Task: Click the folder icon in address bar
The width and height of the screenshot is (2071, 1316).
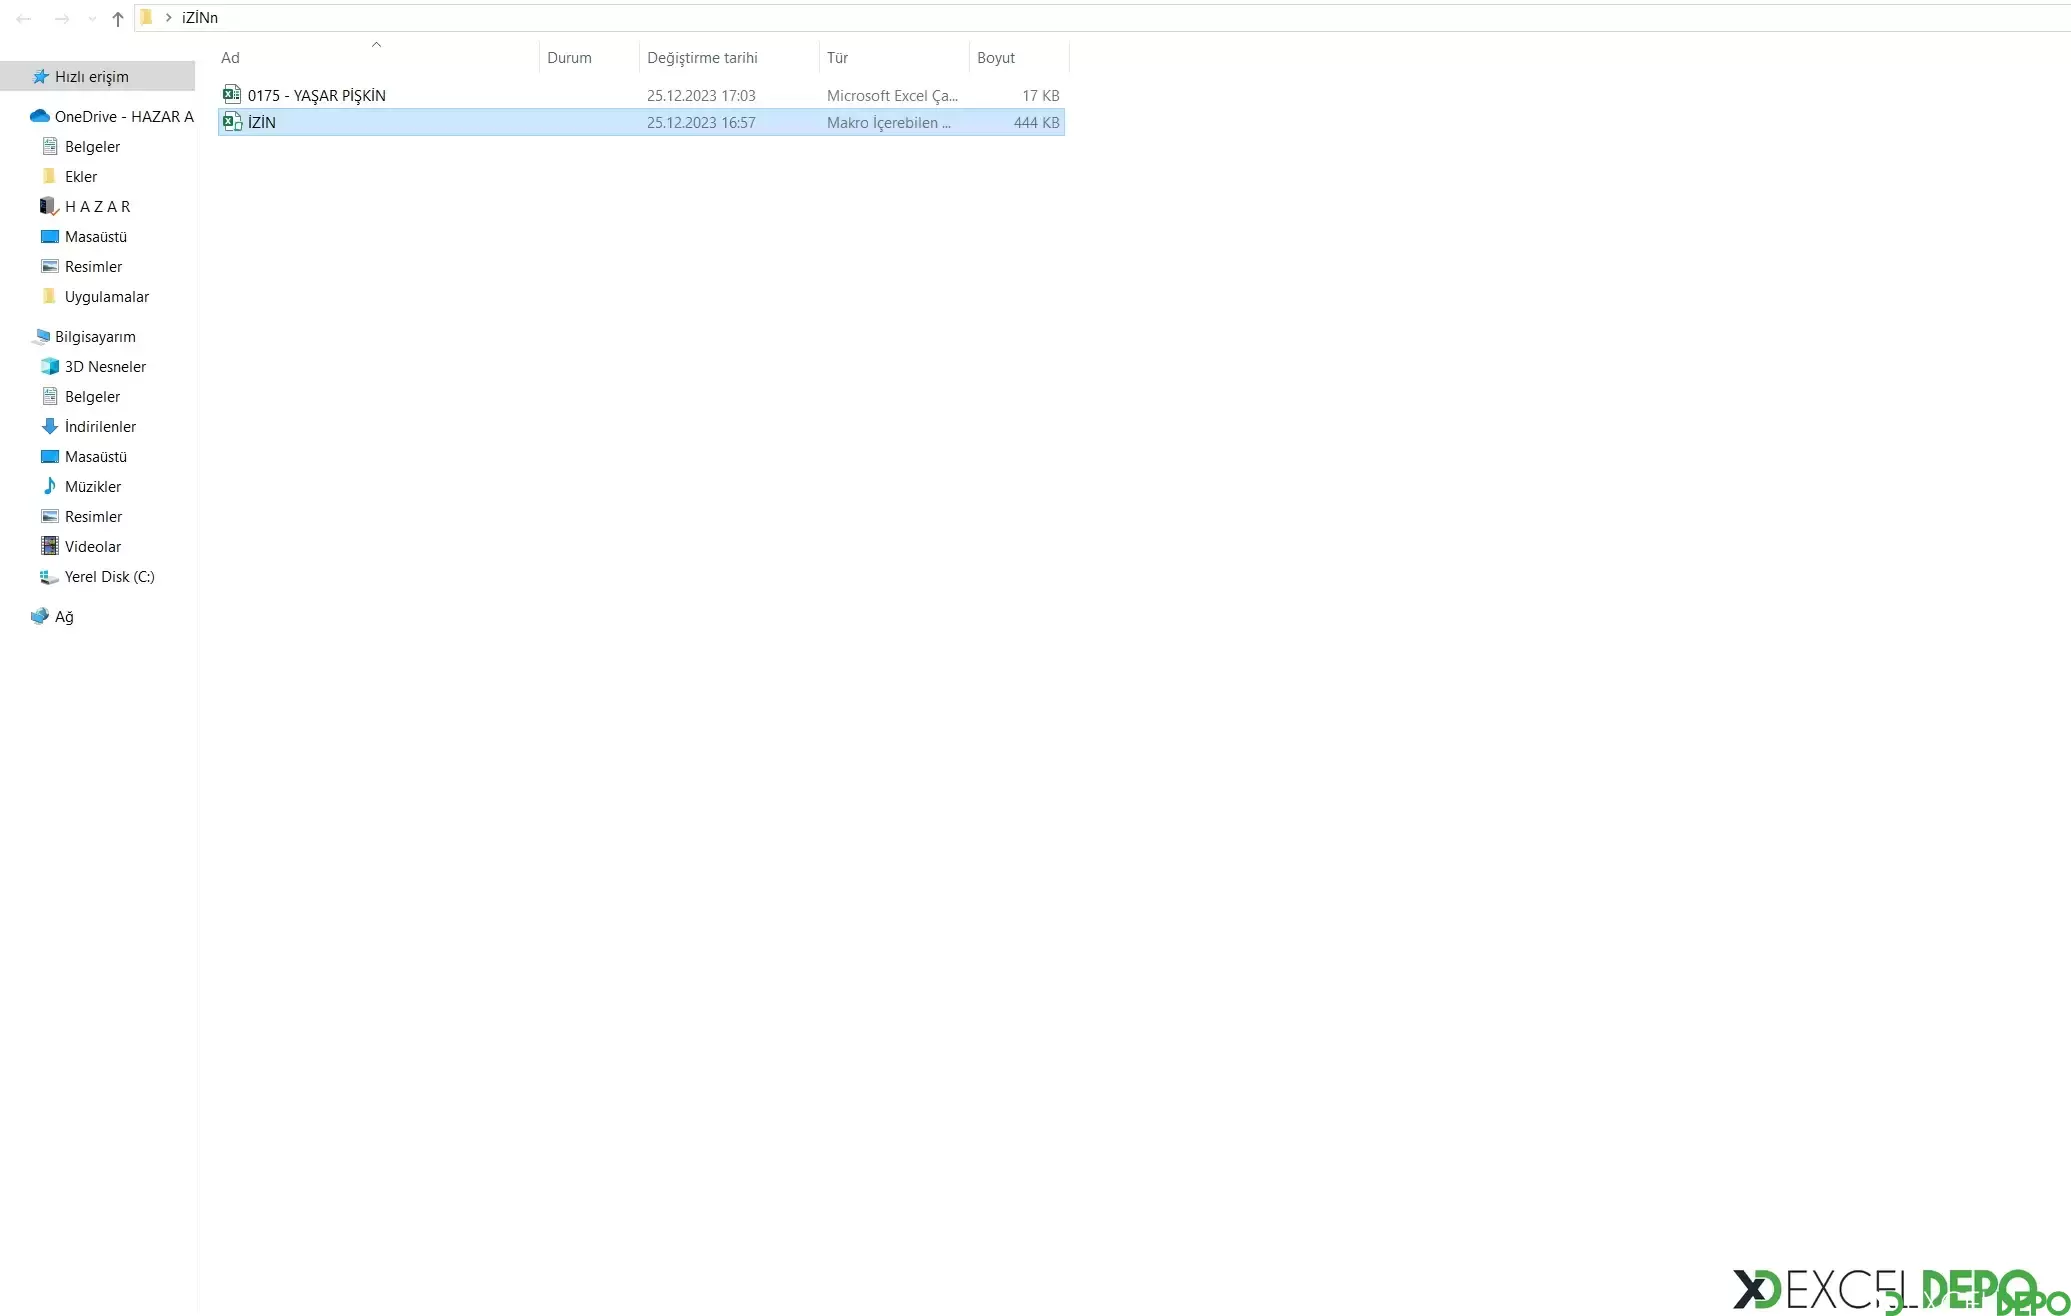Action: coord(147,17)
